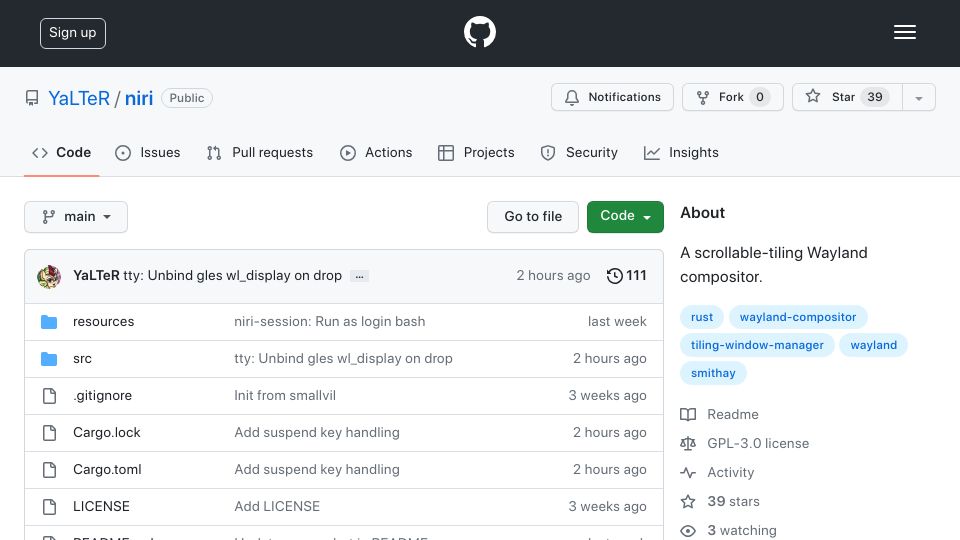The height and width of the screenshot is (540, 960).
Task: Click the repository book icon beside YaLTeR
Action: click(x=32, y=98)
